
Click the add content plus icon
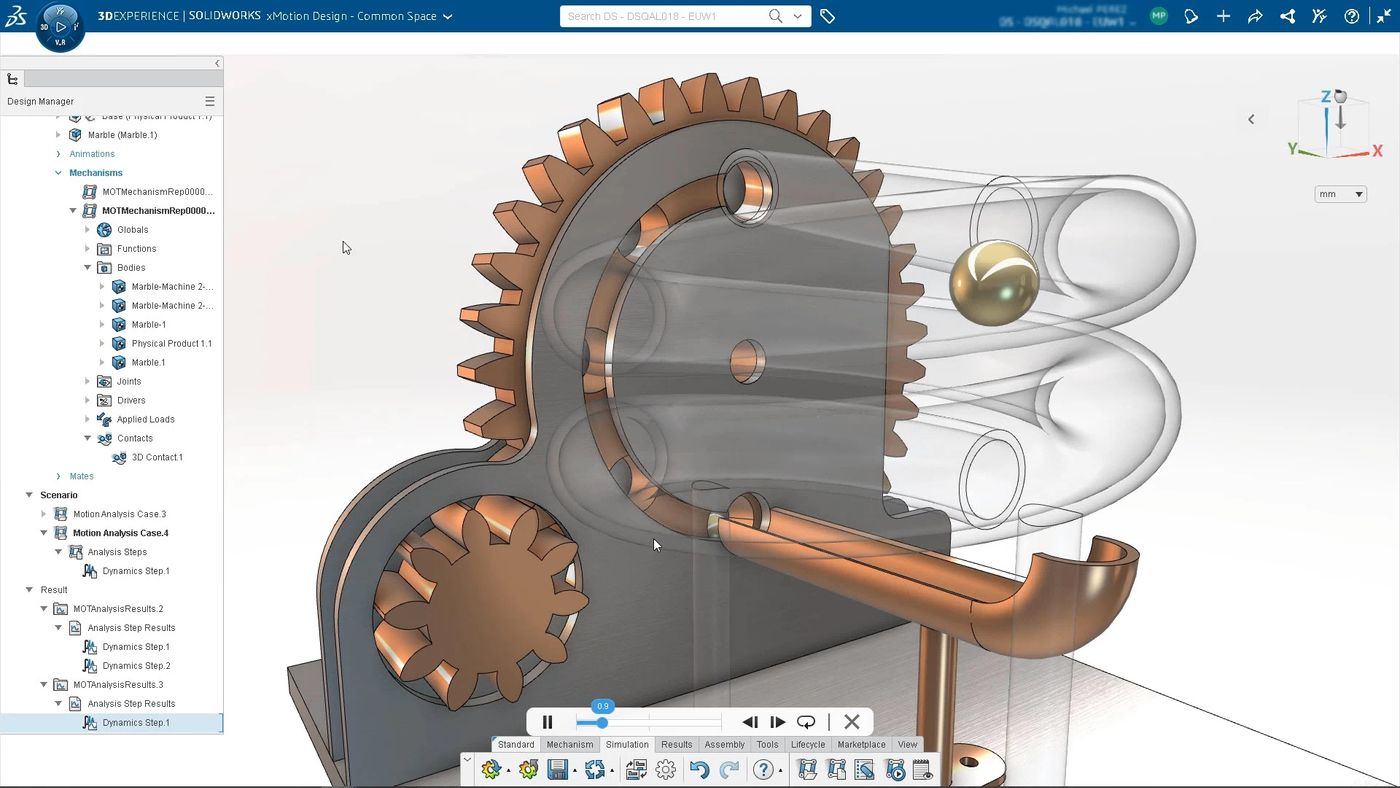[1223, 16]
